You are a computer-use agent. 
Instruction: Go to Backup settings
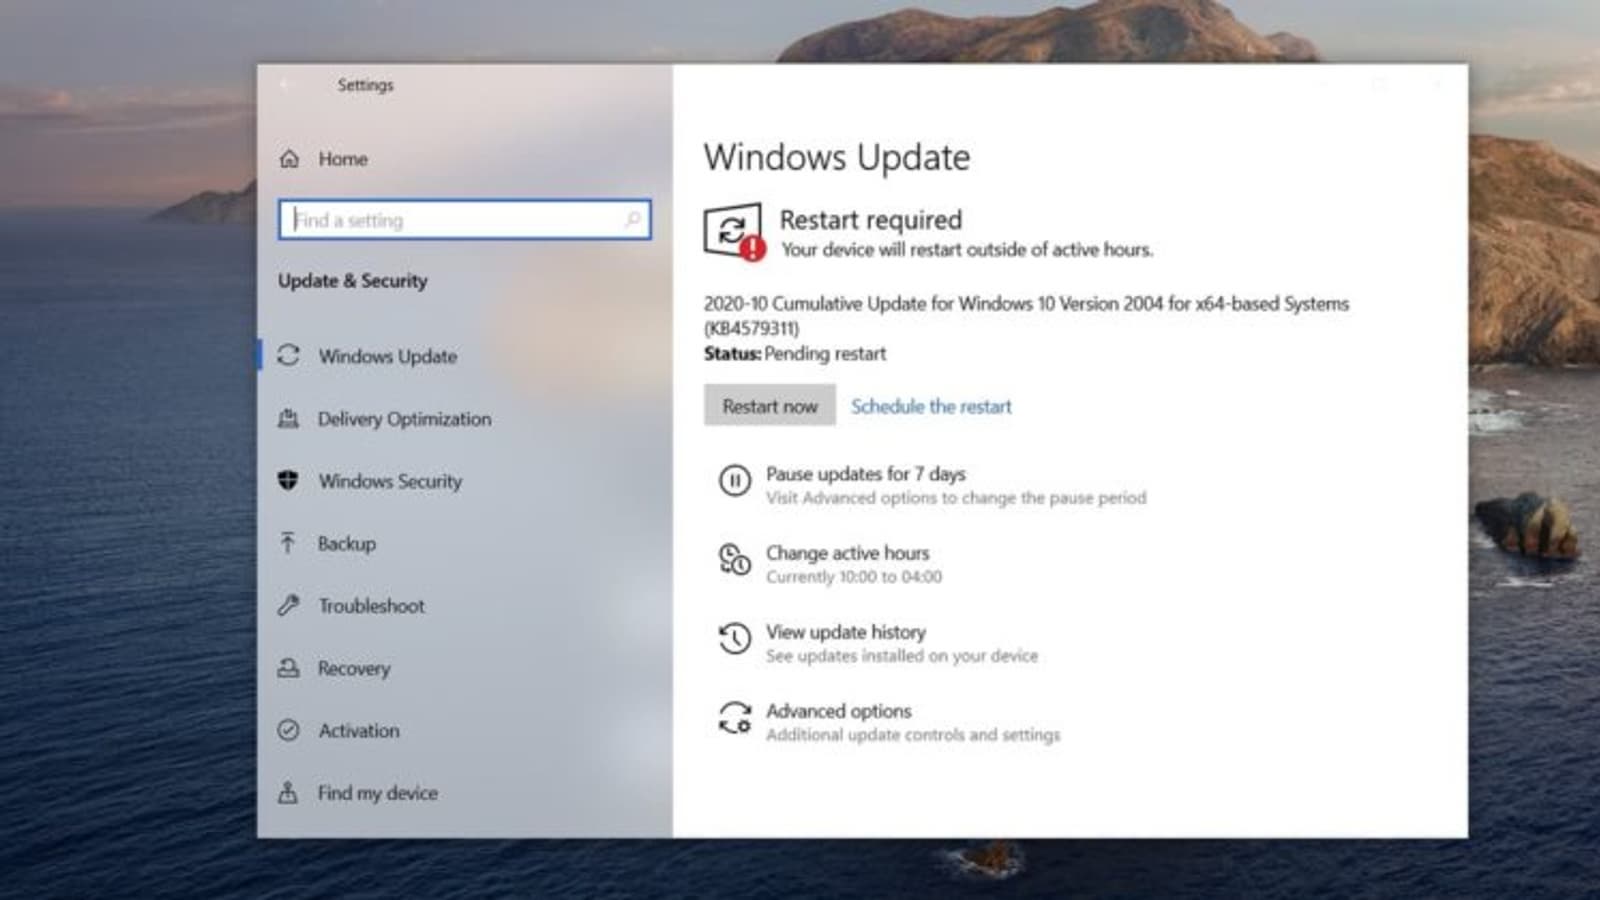click(347, 543)
